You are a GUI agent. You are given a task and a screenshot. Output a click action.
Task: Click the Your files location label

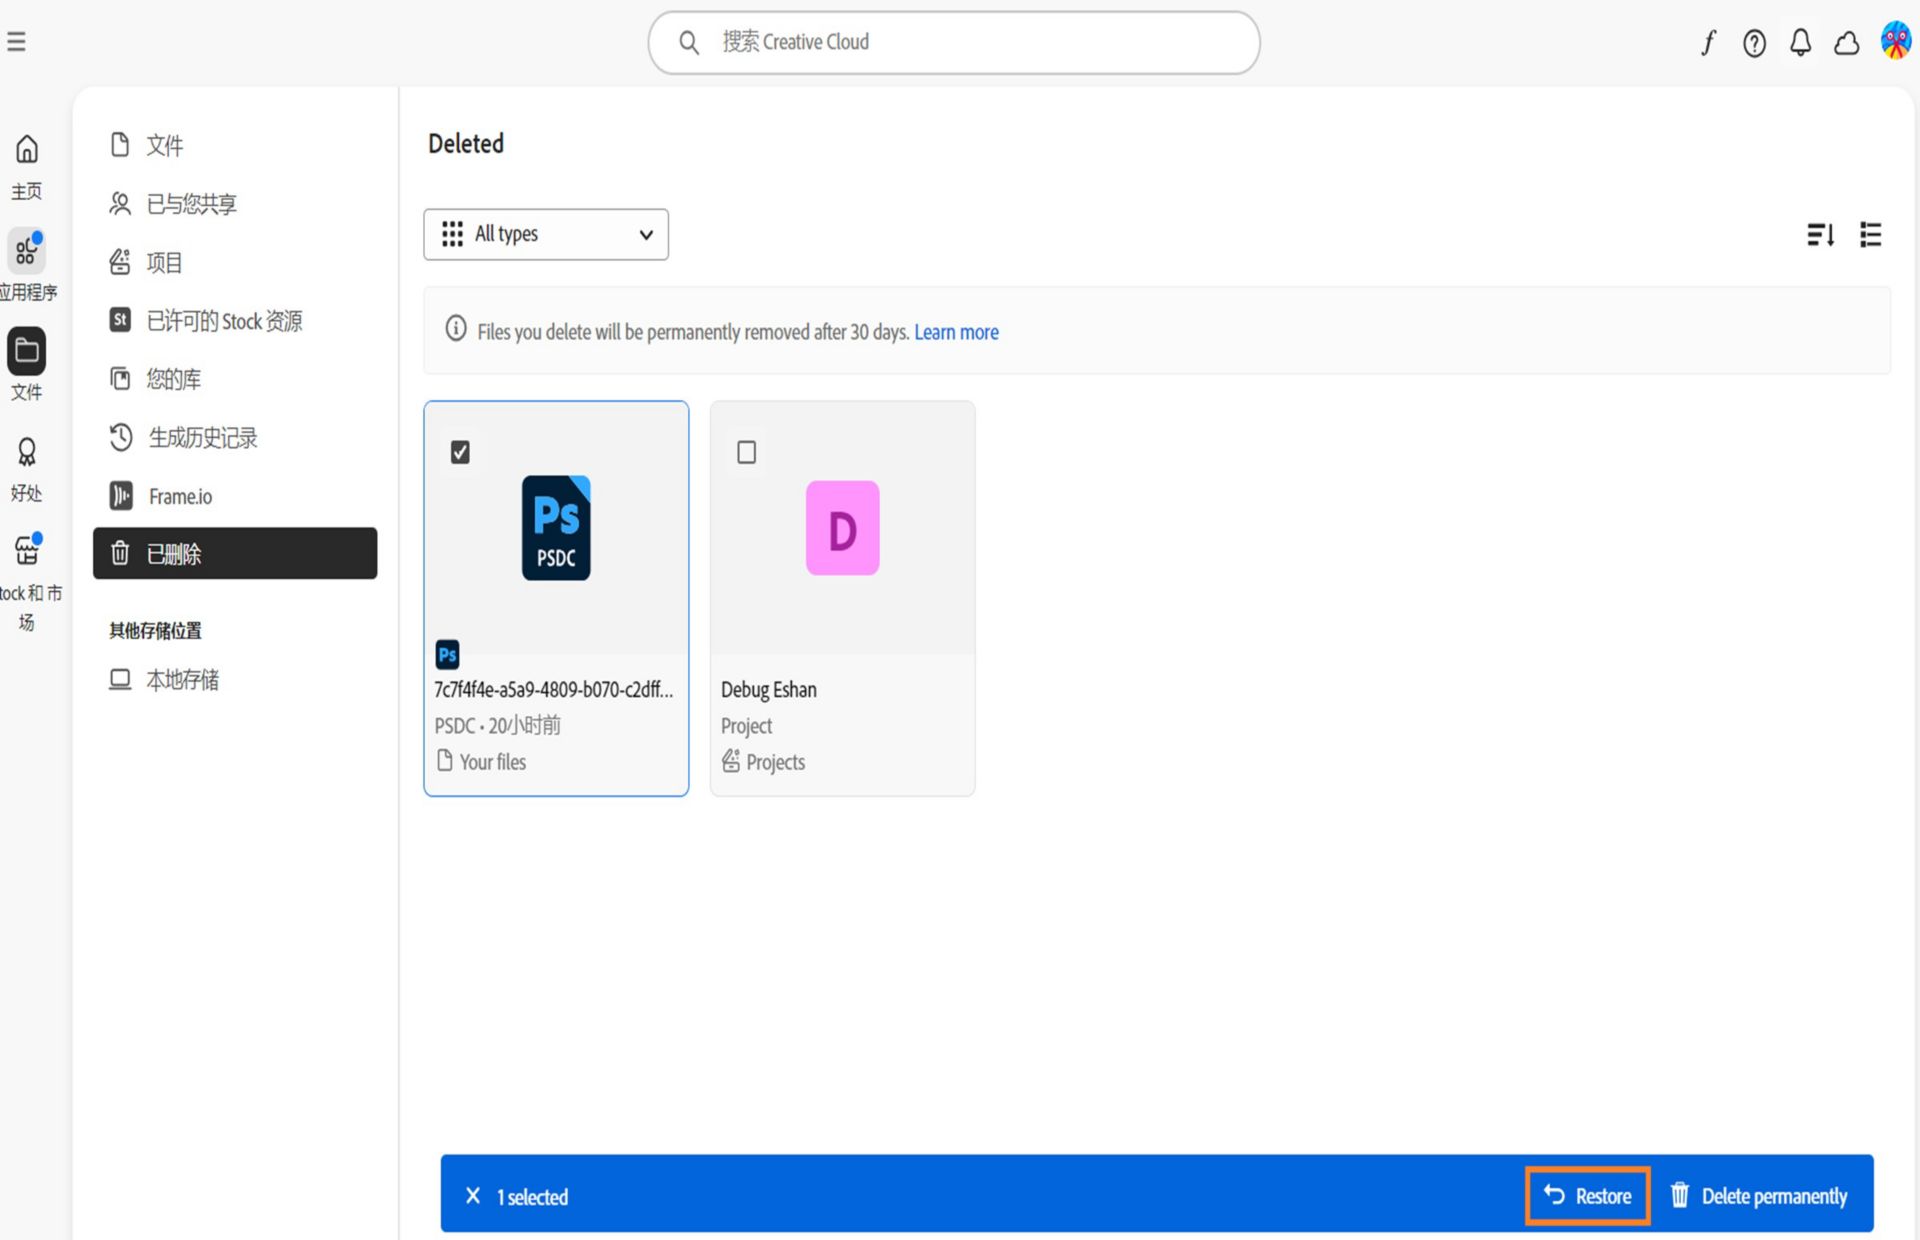[493, 762]
